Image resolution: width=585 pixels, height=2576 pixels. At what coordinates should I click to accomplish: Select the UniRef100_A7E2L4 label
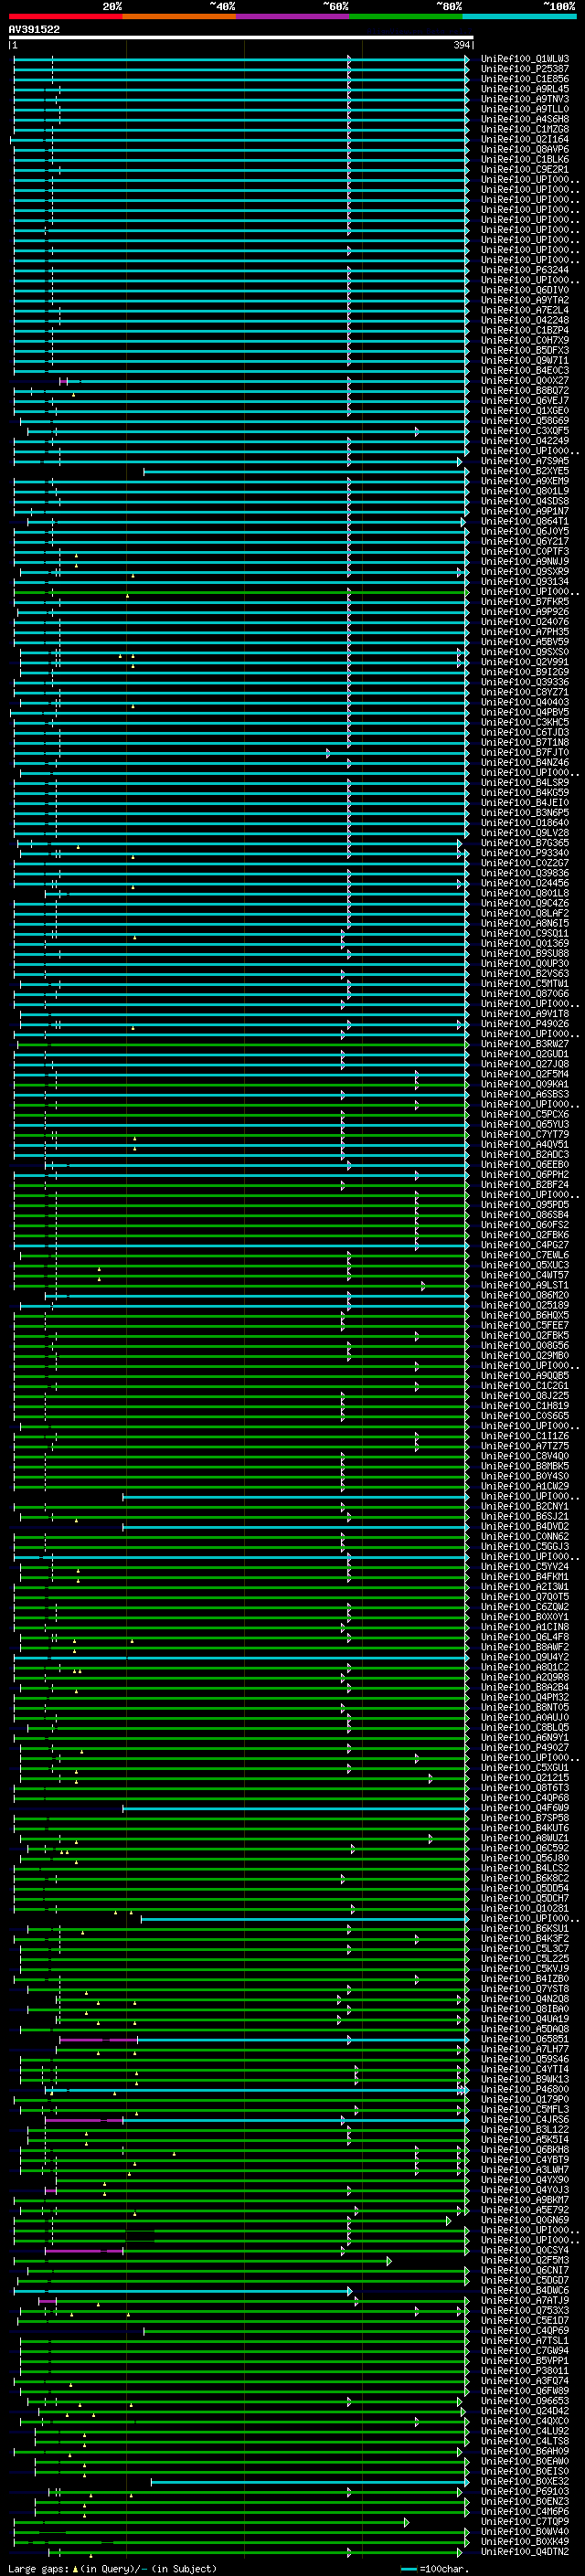click(525, 310)
